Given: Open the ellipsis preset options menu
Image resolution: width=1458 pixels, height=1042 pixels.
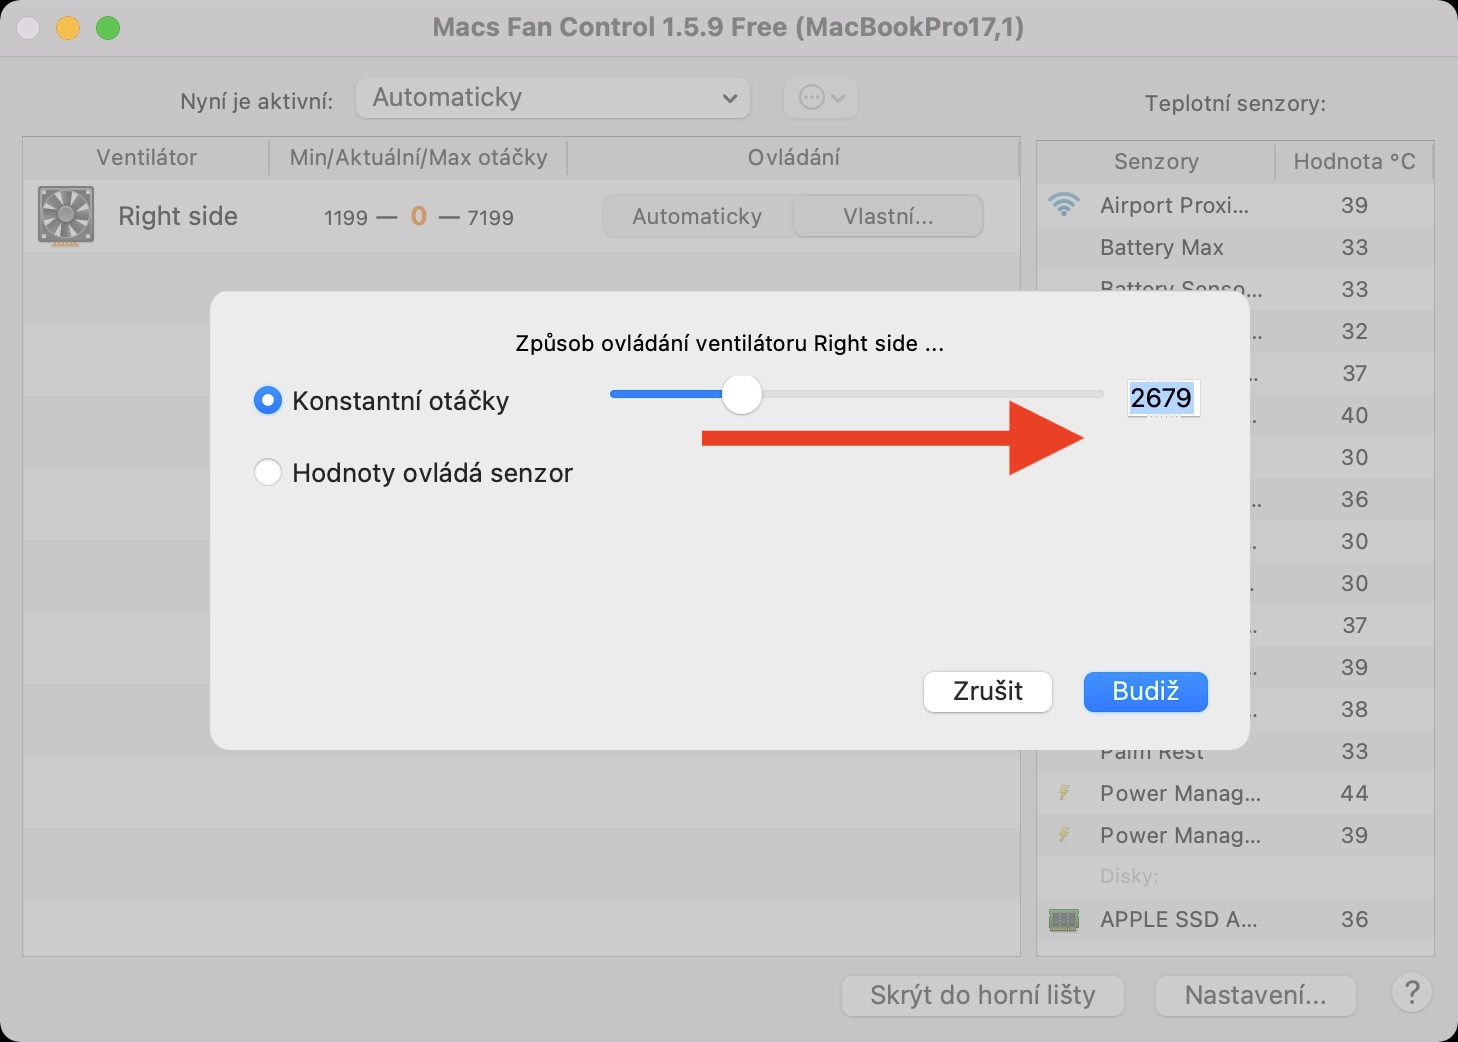Looking at the screenshot, I should pyautogui.click(x=821, y=98).
